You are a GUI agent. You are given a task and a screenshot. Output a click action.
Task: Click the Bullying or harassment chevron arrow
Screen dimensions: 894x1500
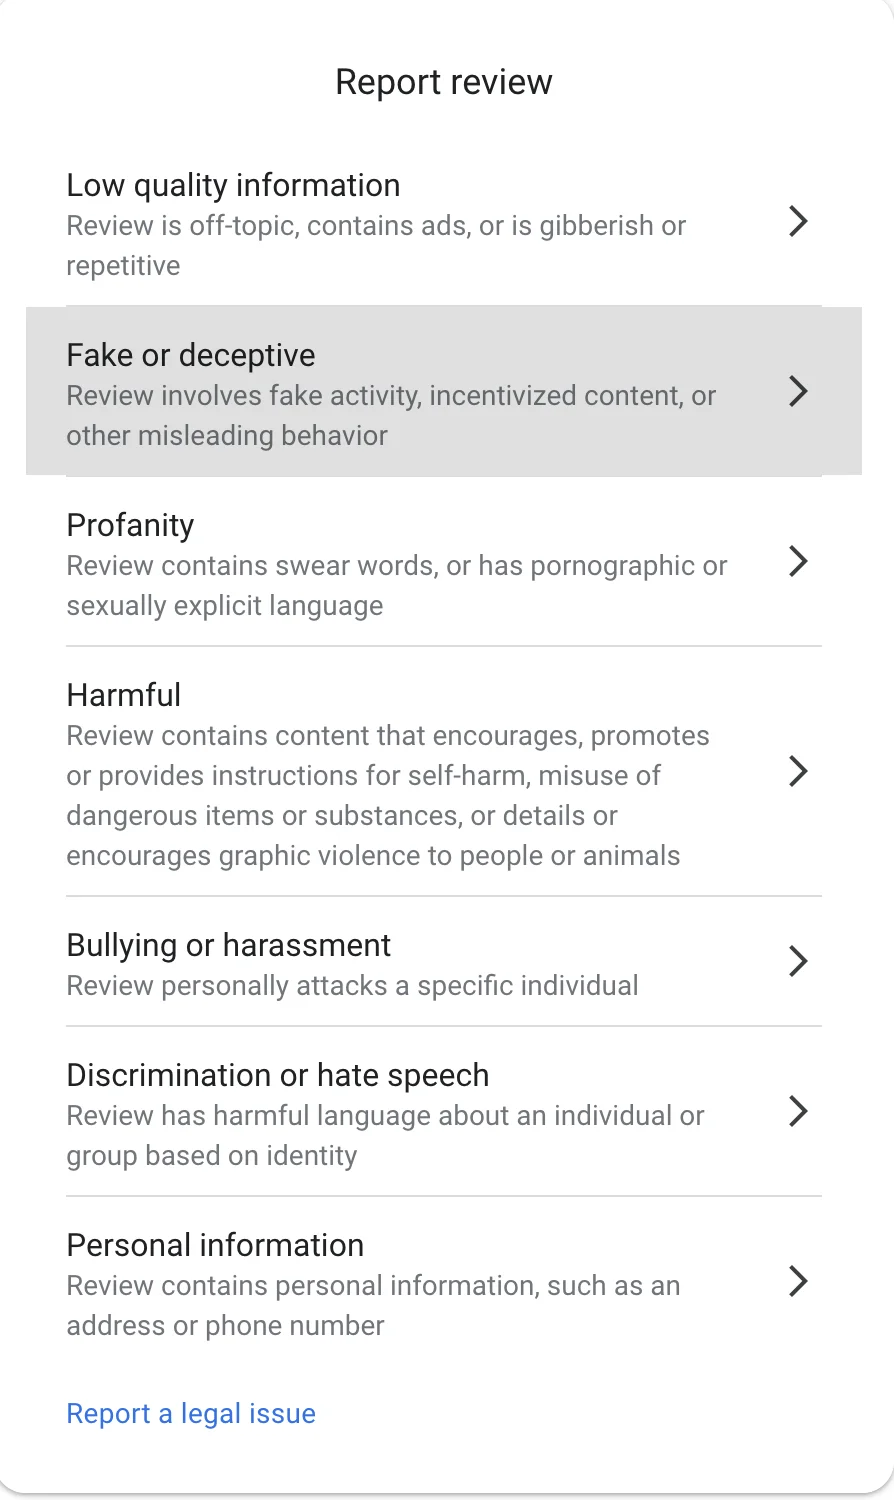(797, 961)
